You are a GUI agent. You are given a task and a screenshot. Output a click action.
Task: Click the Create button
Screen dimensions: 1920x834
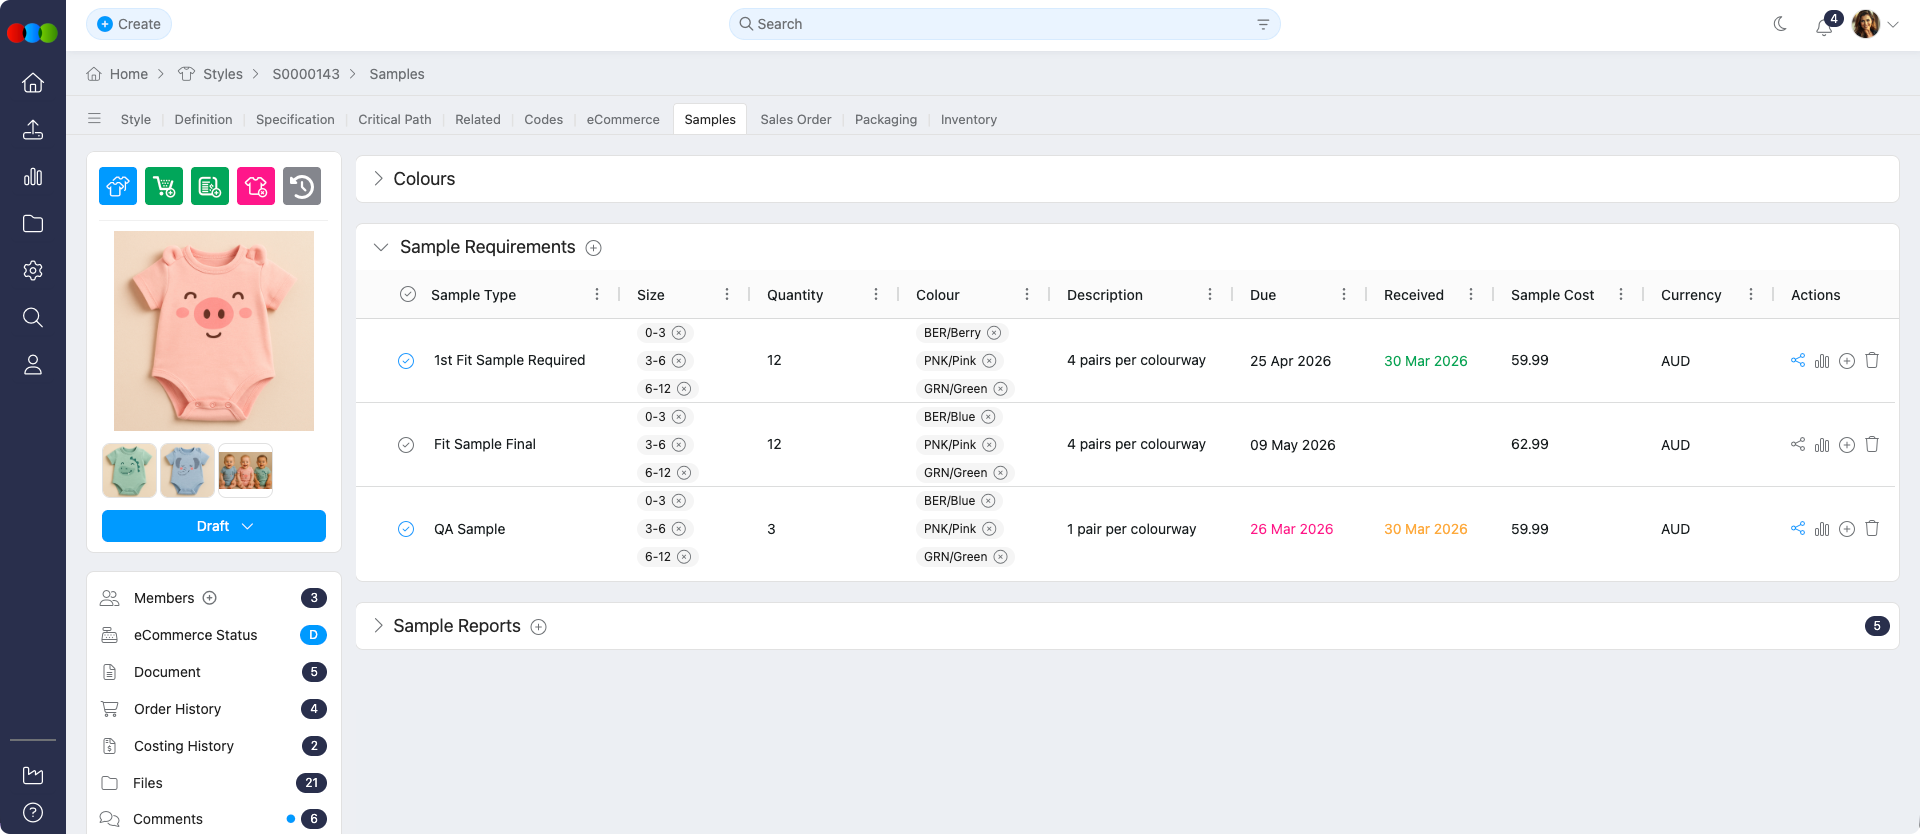point(129,24)
